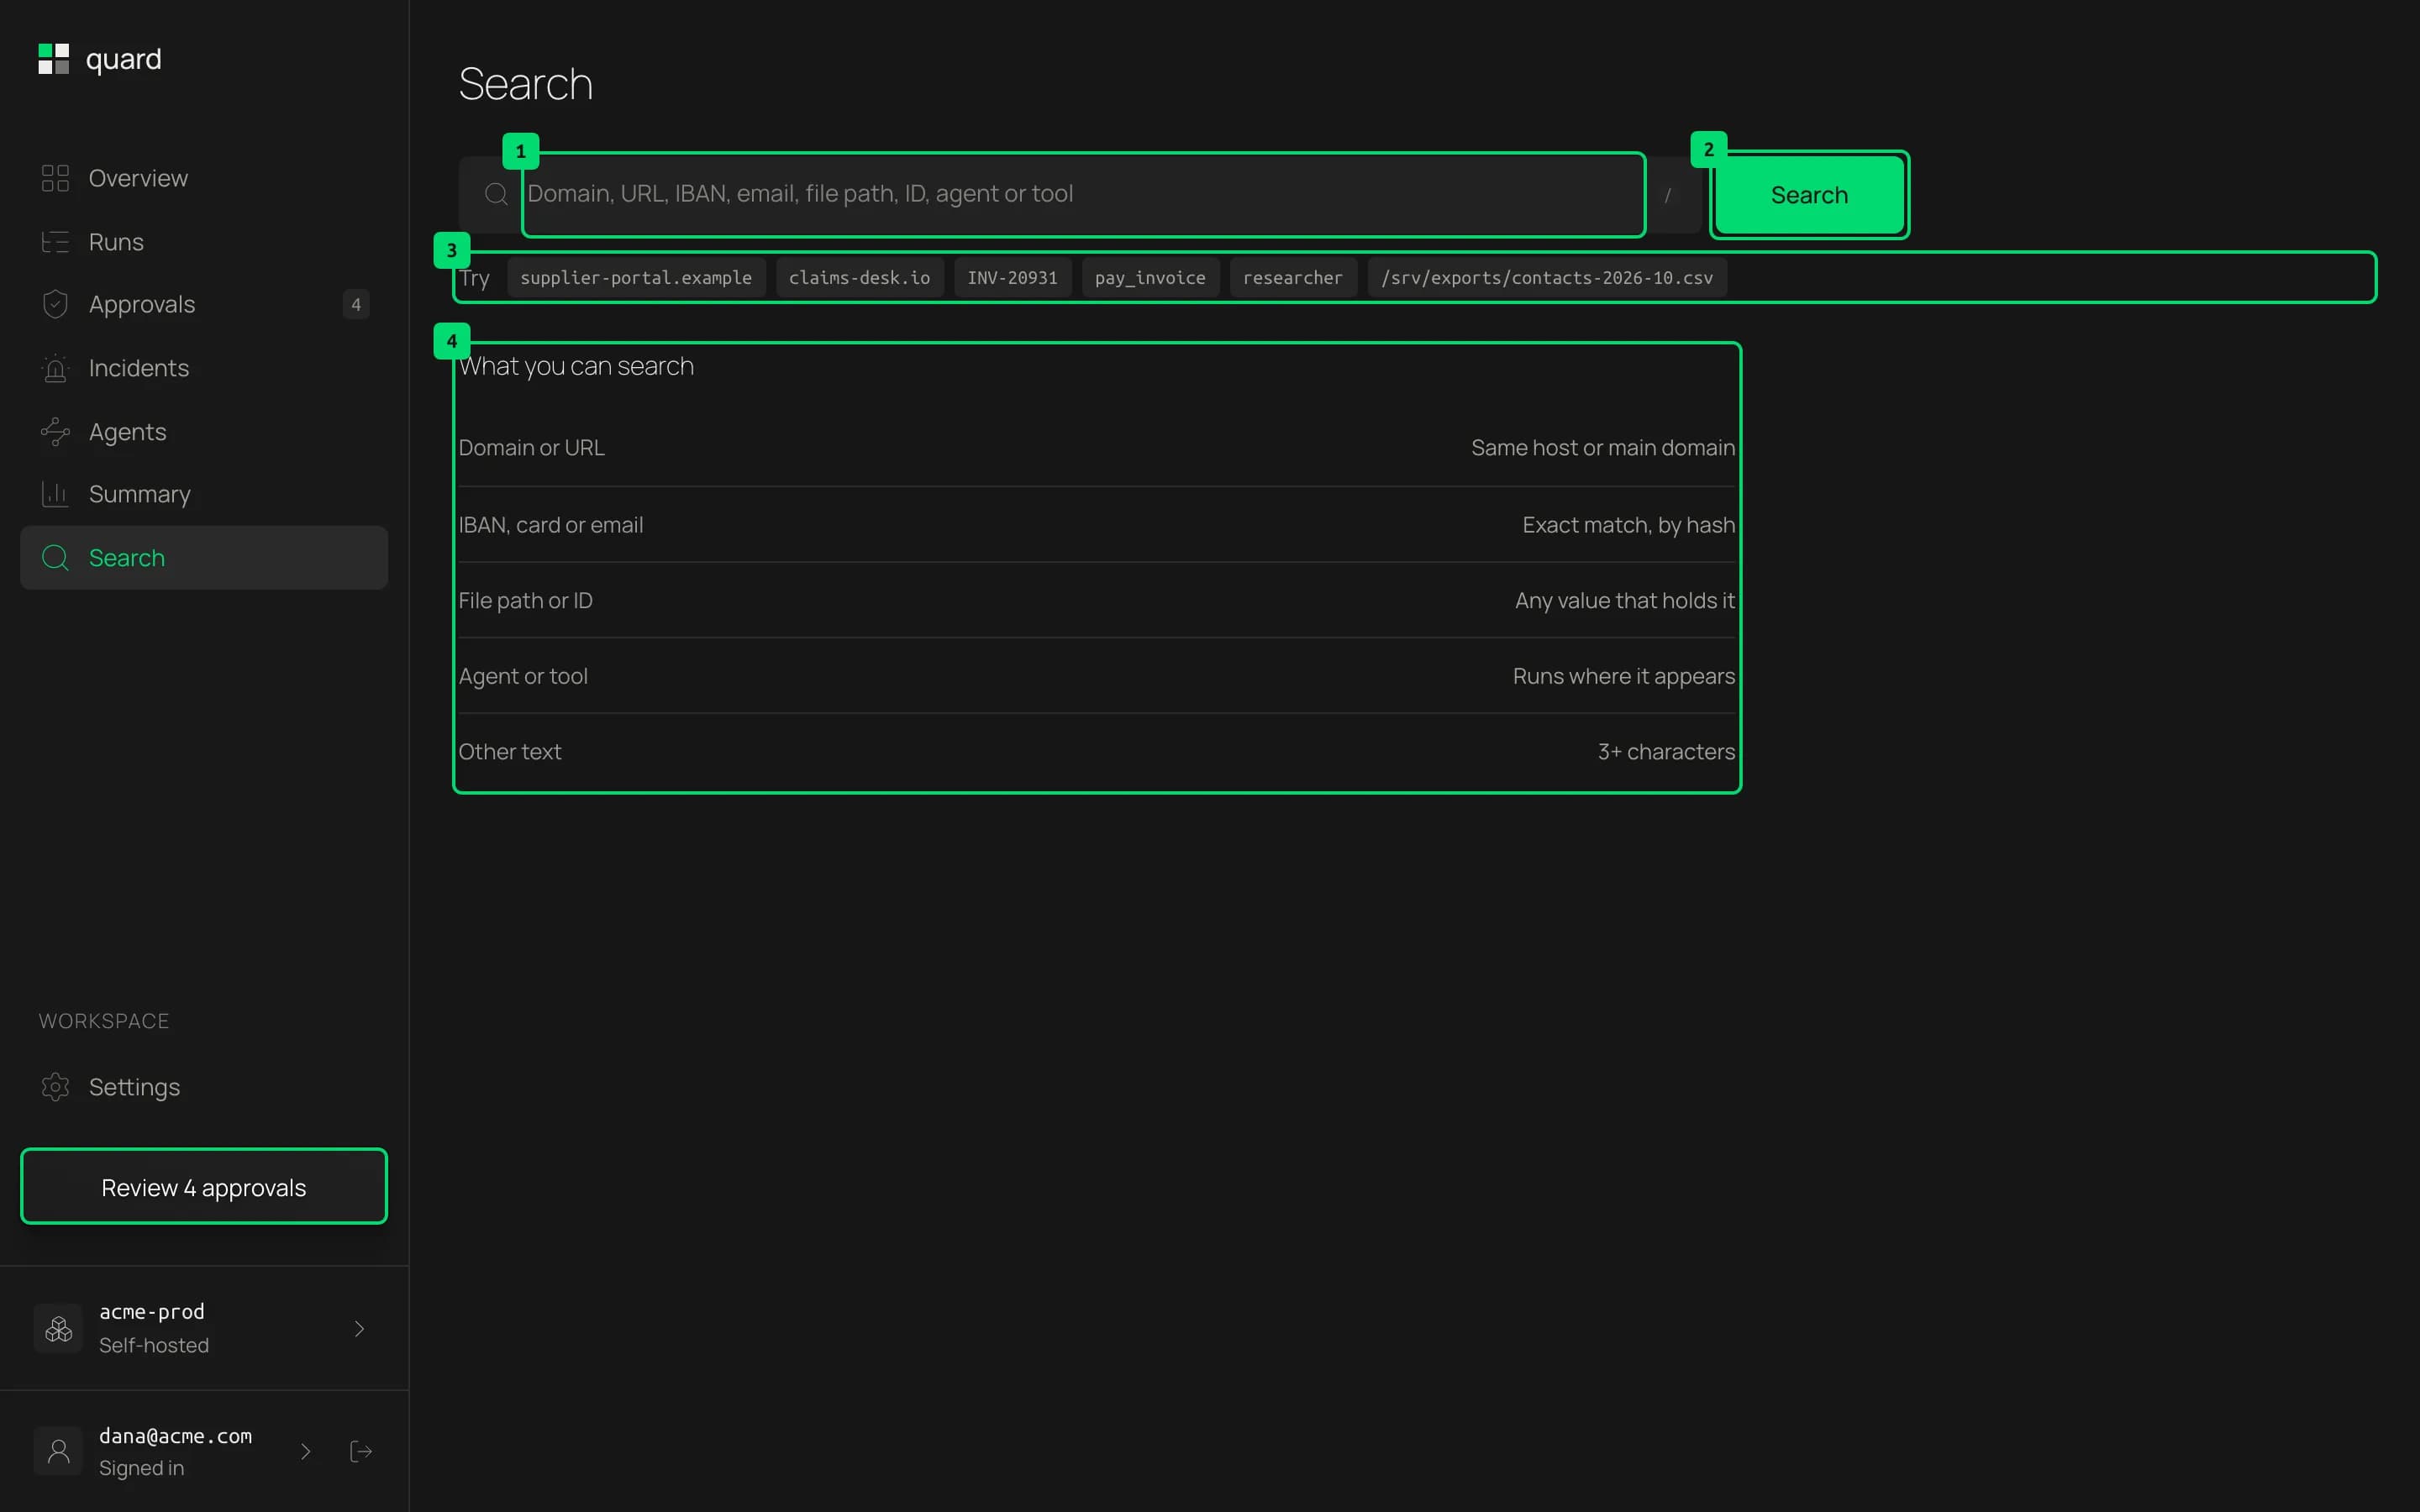The height and width of the screenshot is (1512, 2420).
Task: Click 'Runs where it appears' text
Action: tap(1623, 676)
